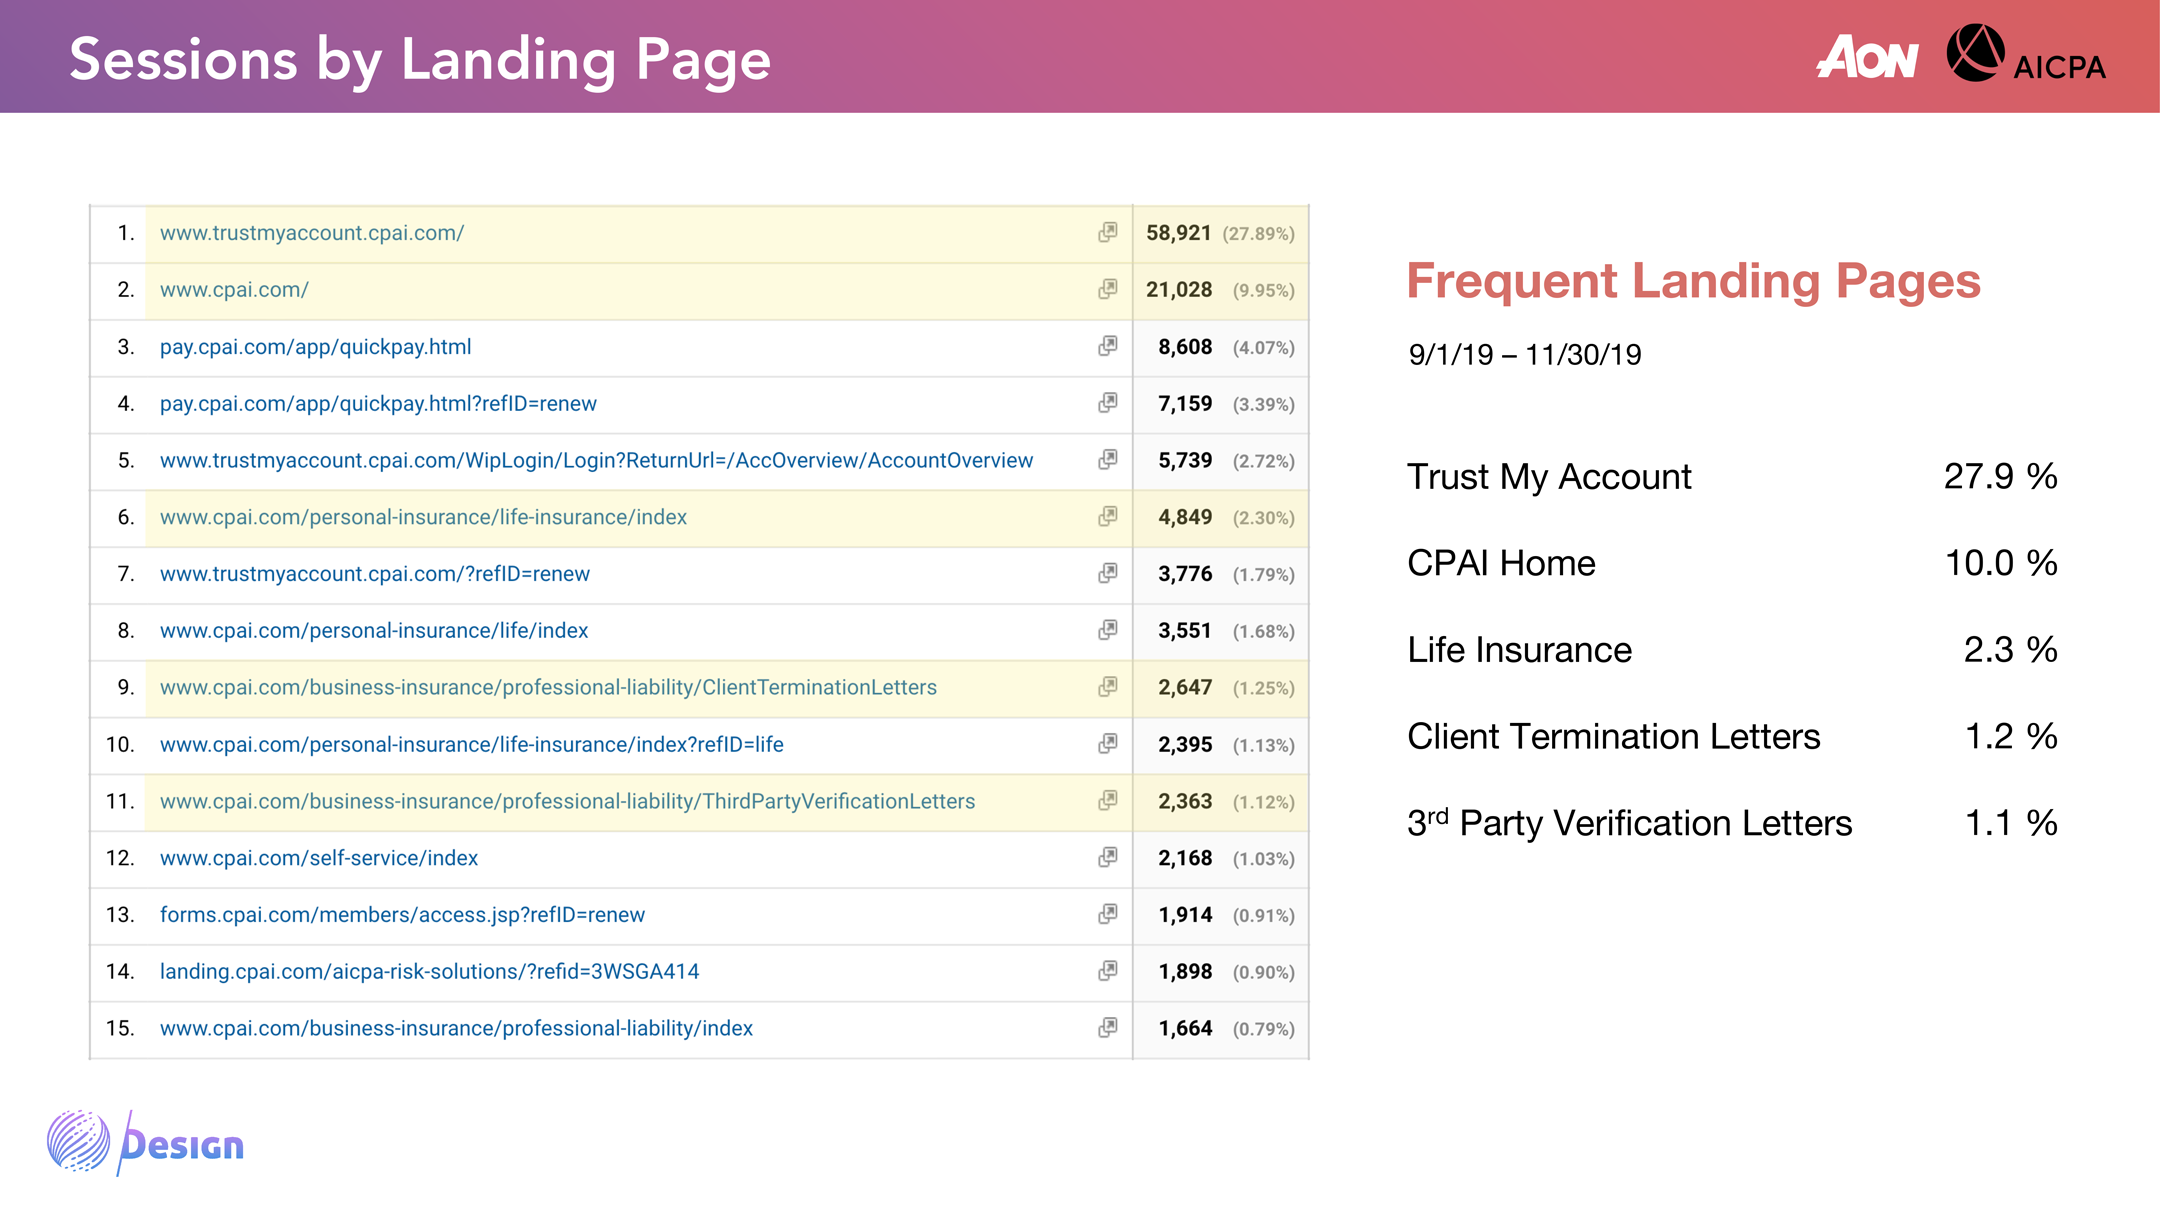The height and width of the screenshot is (1215, 2160).
Task: Open the WipLogin AccountOverview link
Action: 596,460
